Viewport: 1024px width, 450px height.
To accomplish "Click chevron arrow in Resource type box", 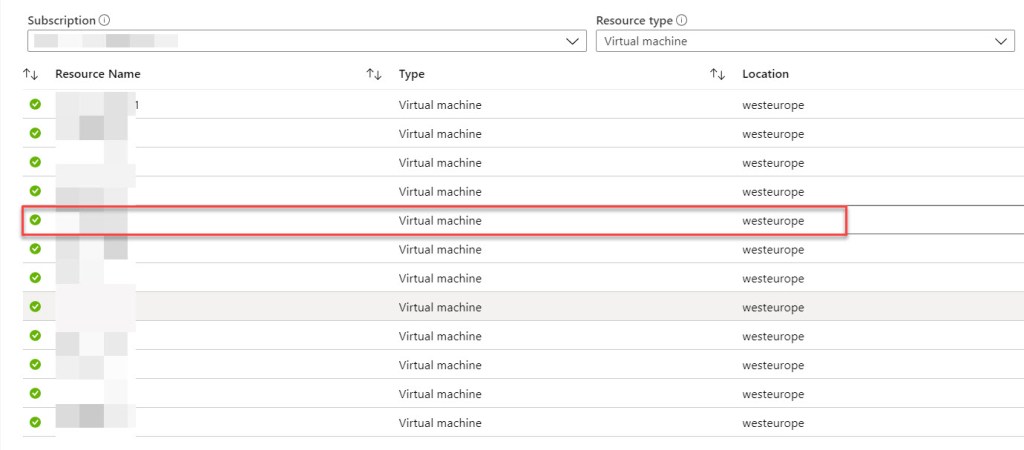I will (x=1001, y=41).
